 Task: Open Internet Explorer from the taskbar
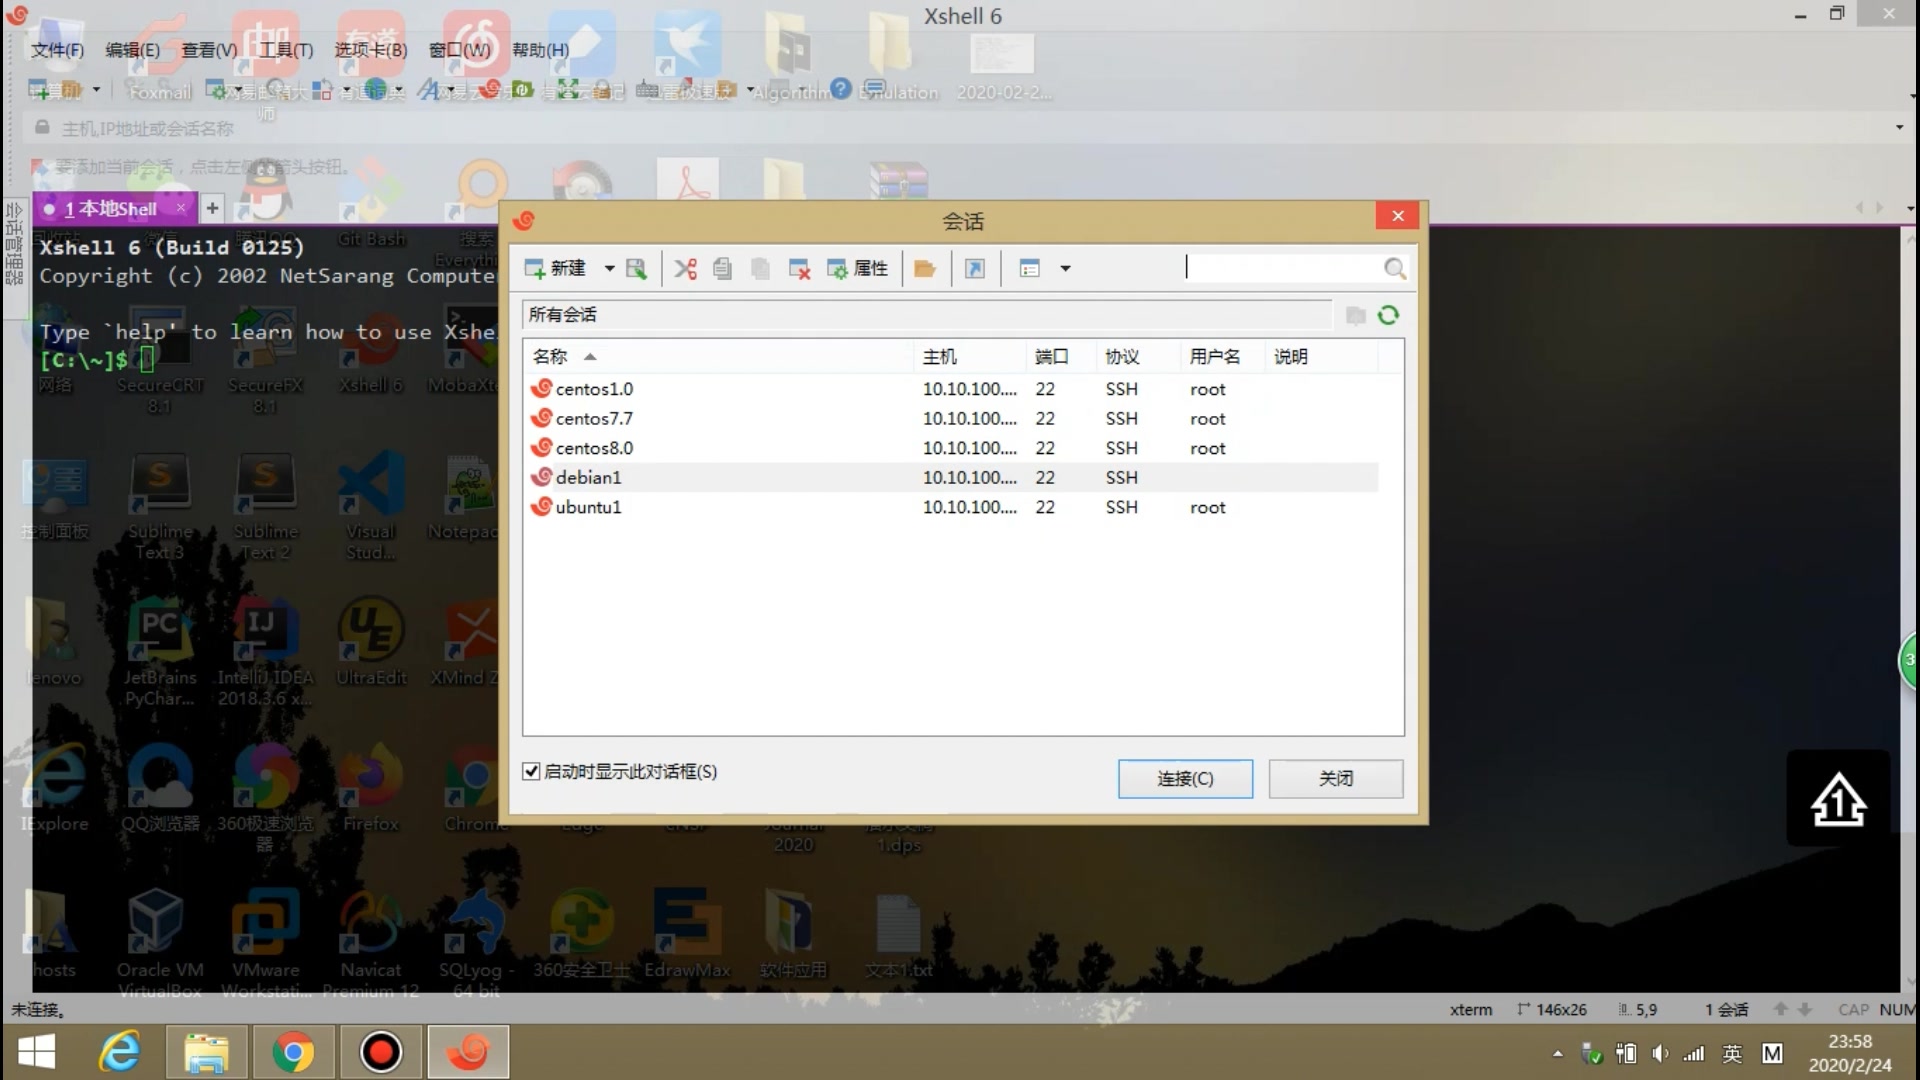120,1052
